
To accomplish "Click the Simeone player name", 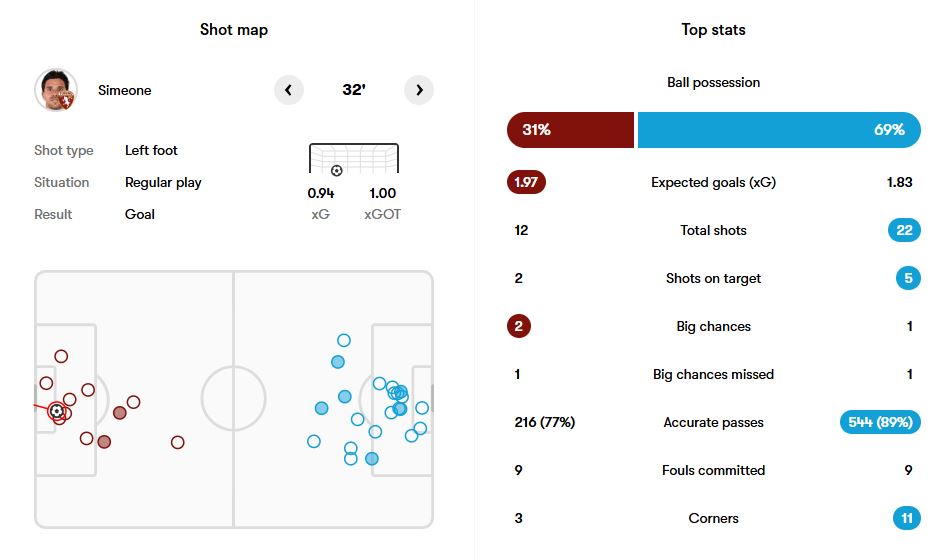I will click(x=125, y=90).
